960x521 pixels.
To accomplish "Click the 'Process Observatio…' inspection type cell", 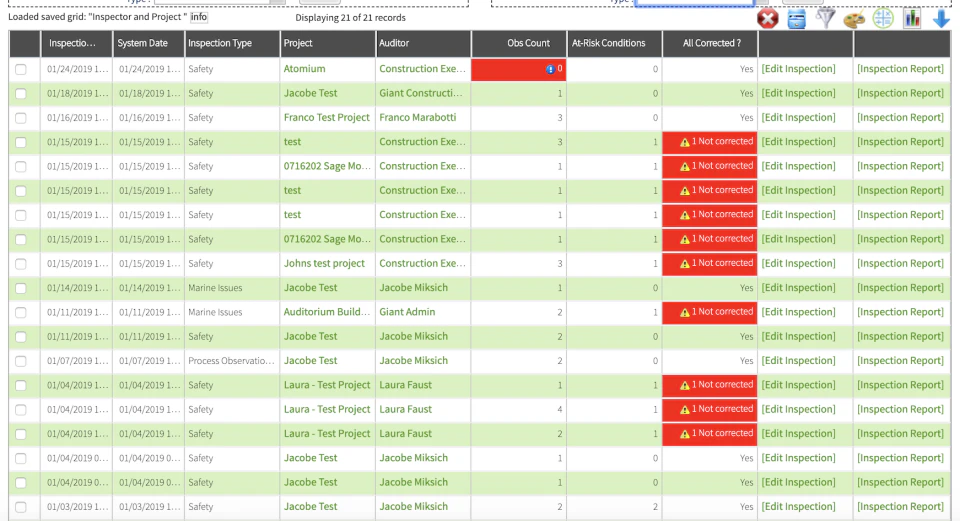I will click(x=231, y=361).
